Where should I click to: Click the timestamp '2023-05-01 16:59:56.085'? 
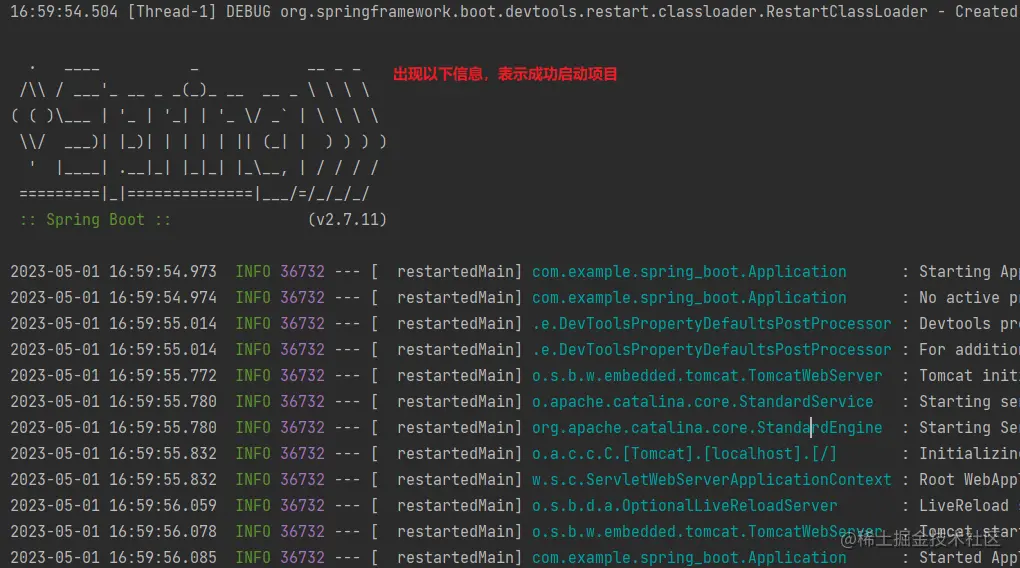[x=113, y=558]
